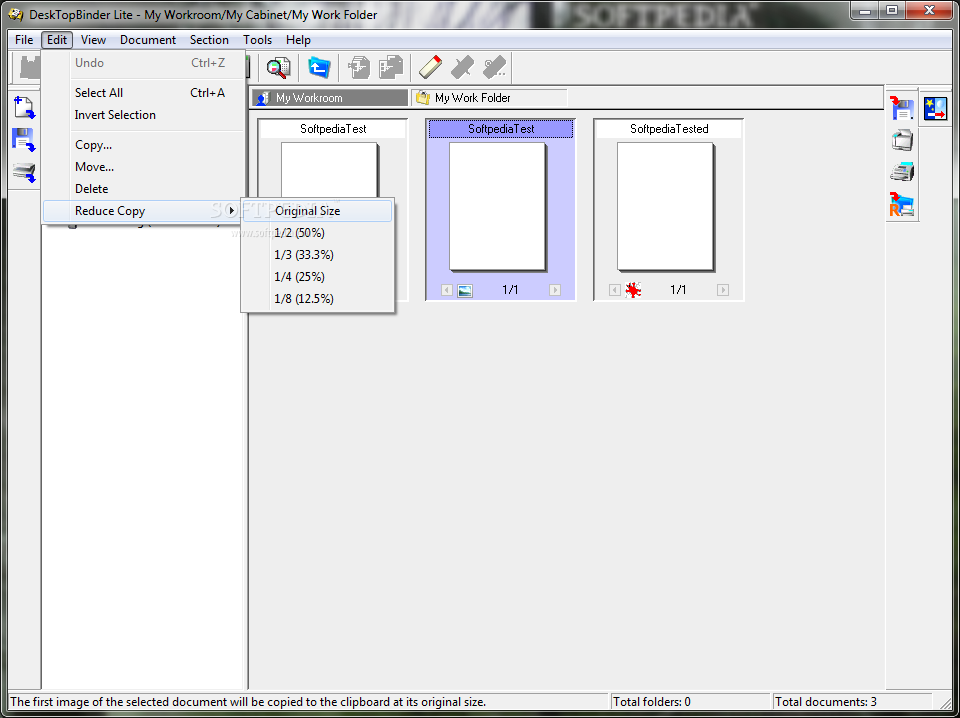Select the first SoftpediaTest page thumbnail

(x=329, y=170)
